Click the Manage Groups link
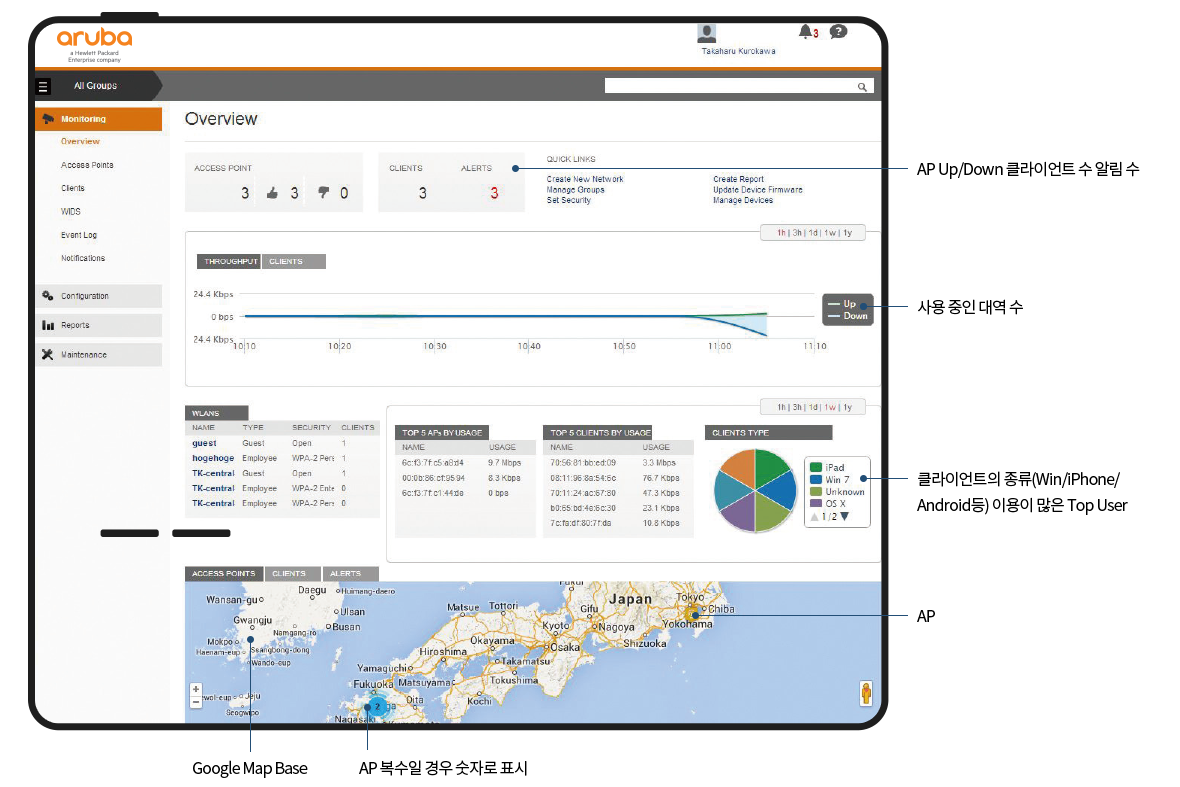1180x787 pixels. 576,190
